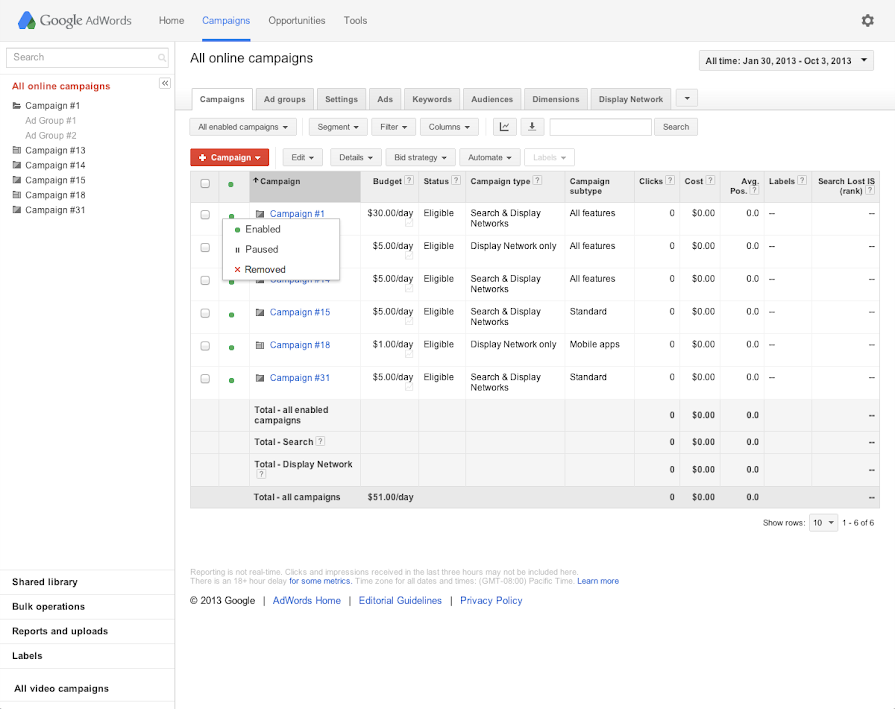895x709 pixels.
Task: Switch to the Display Network tab
Action: (x=631, y=99)
